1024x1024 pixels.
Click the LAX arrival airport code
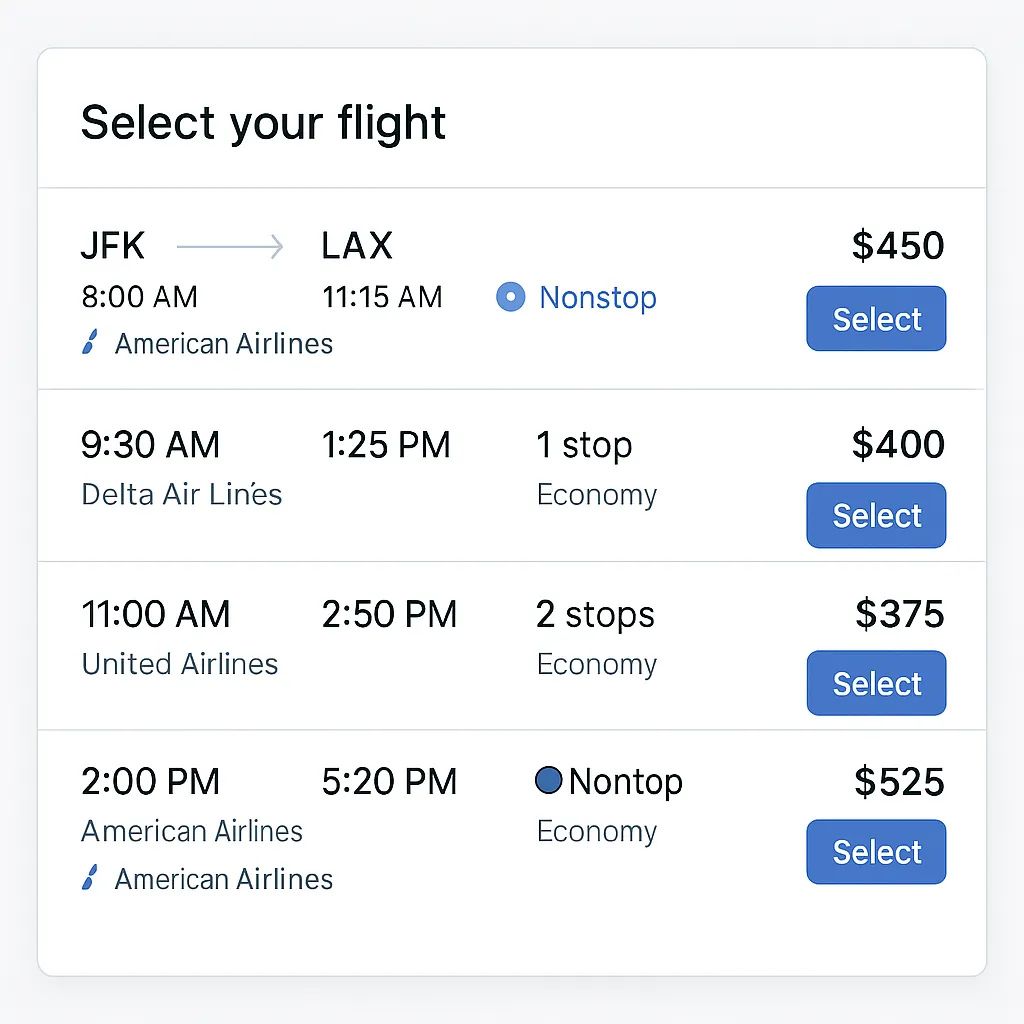click(357, 246)
